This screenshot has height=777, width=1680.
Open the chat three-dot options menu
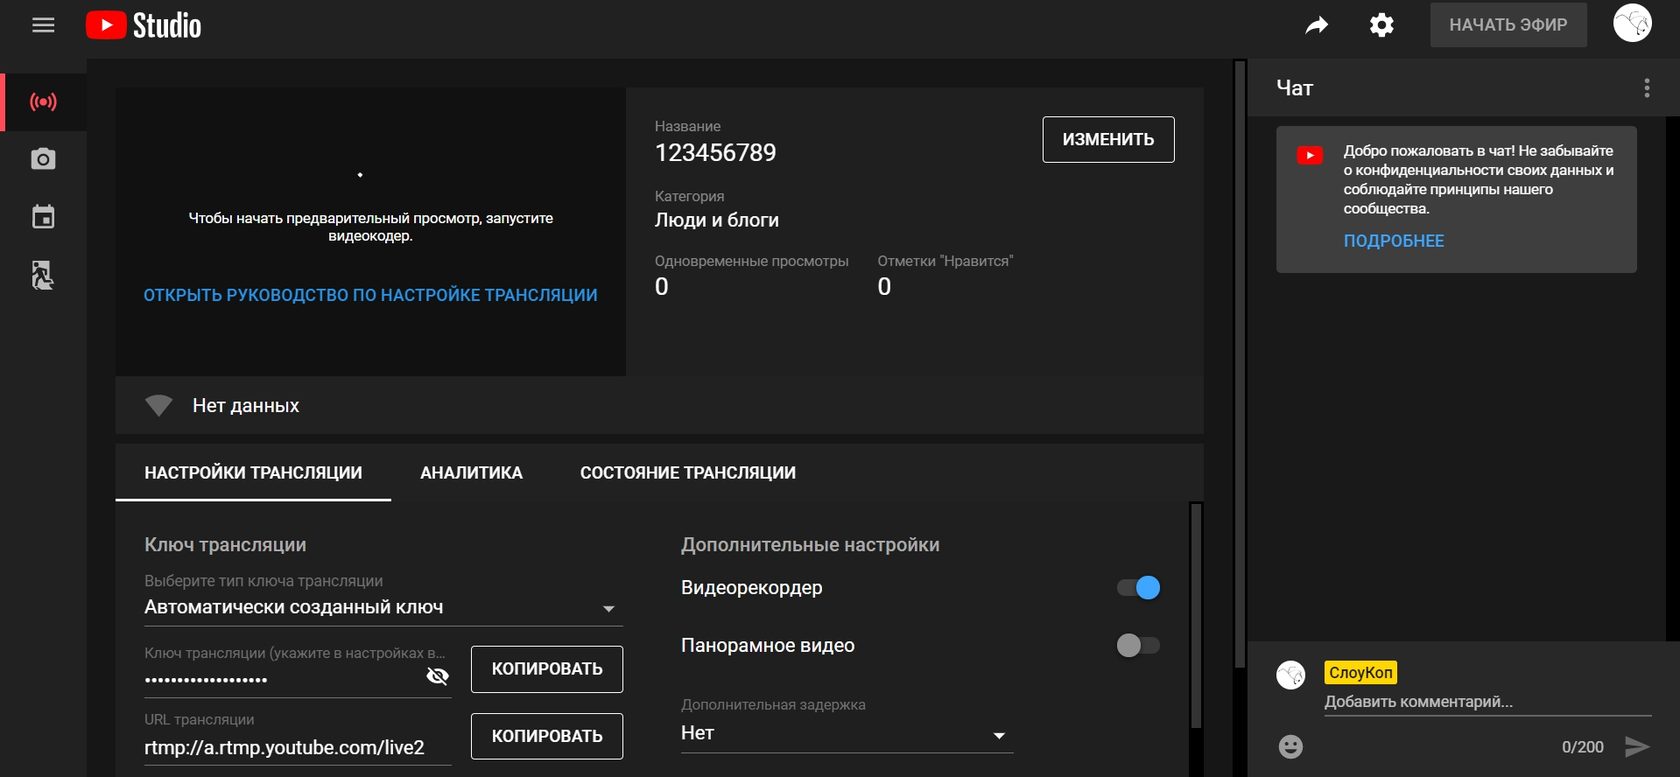(1647, 88)
